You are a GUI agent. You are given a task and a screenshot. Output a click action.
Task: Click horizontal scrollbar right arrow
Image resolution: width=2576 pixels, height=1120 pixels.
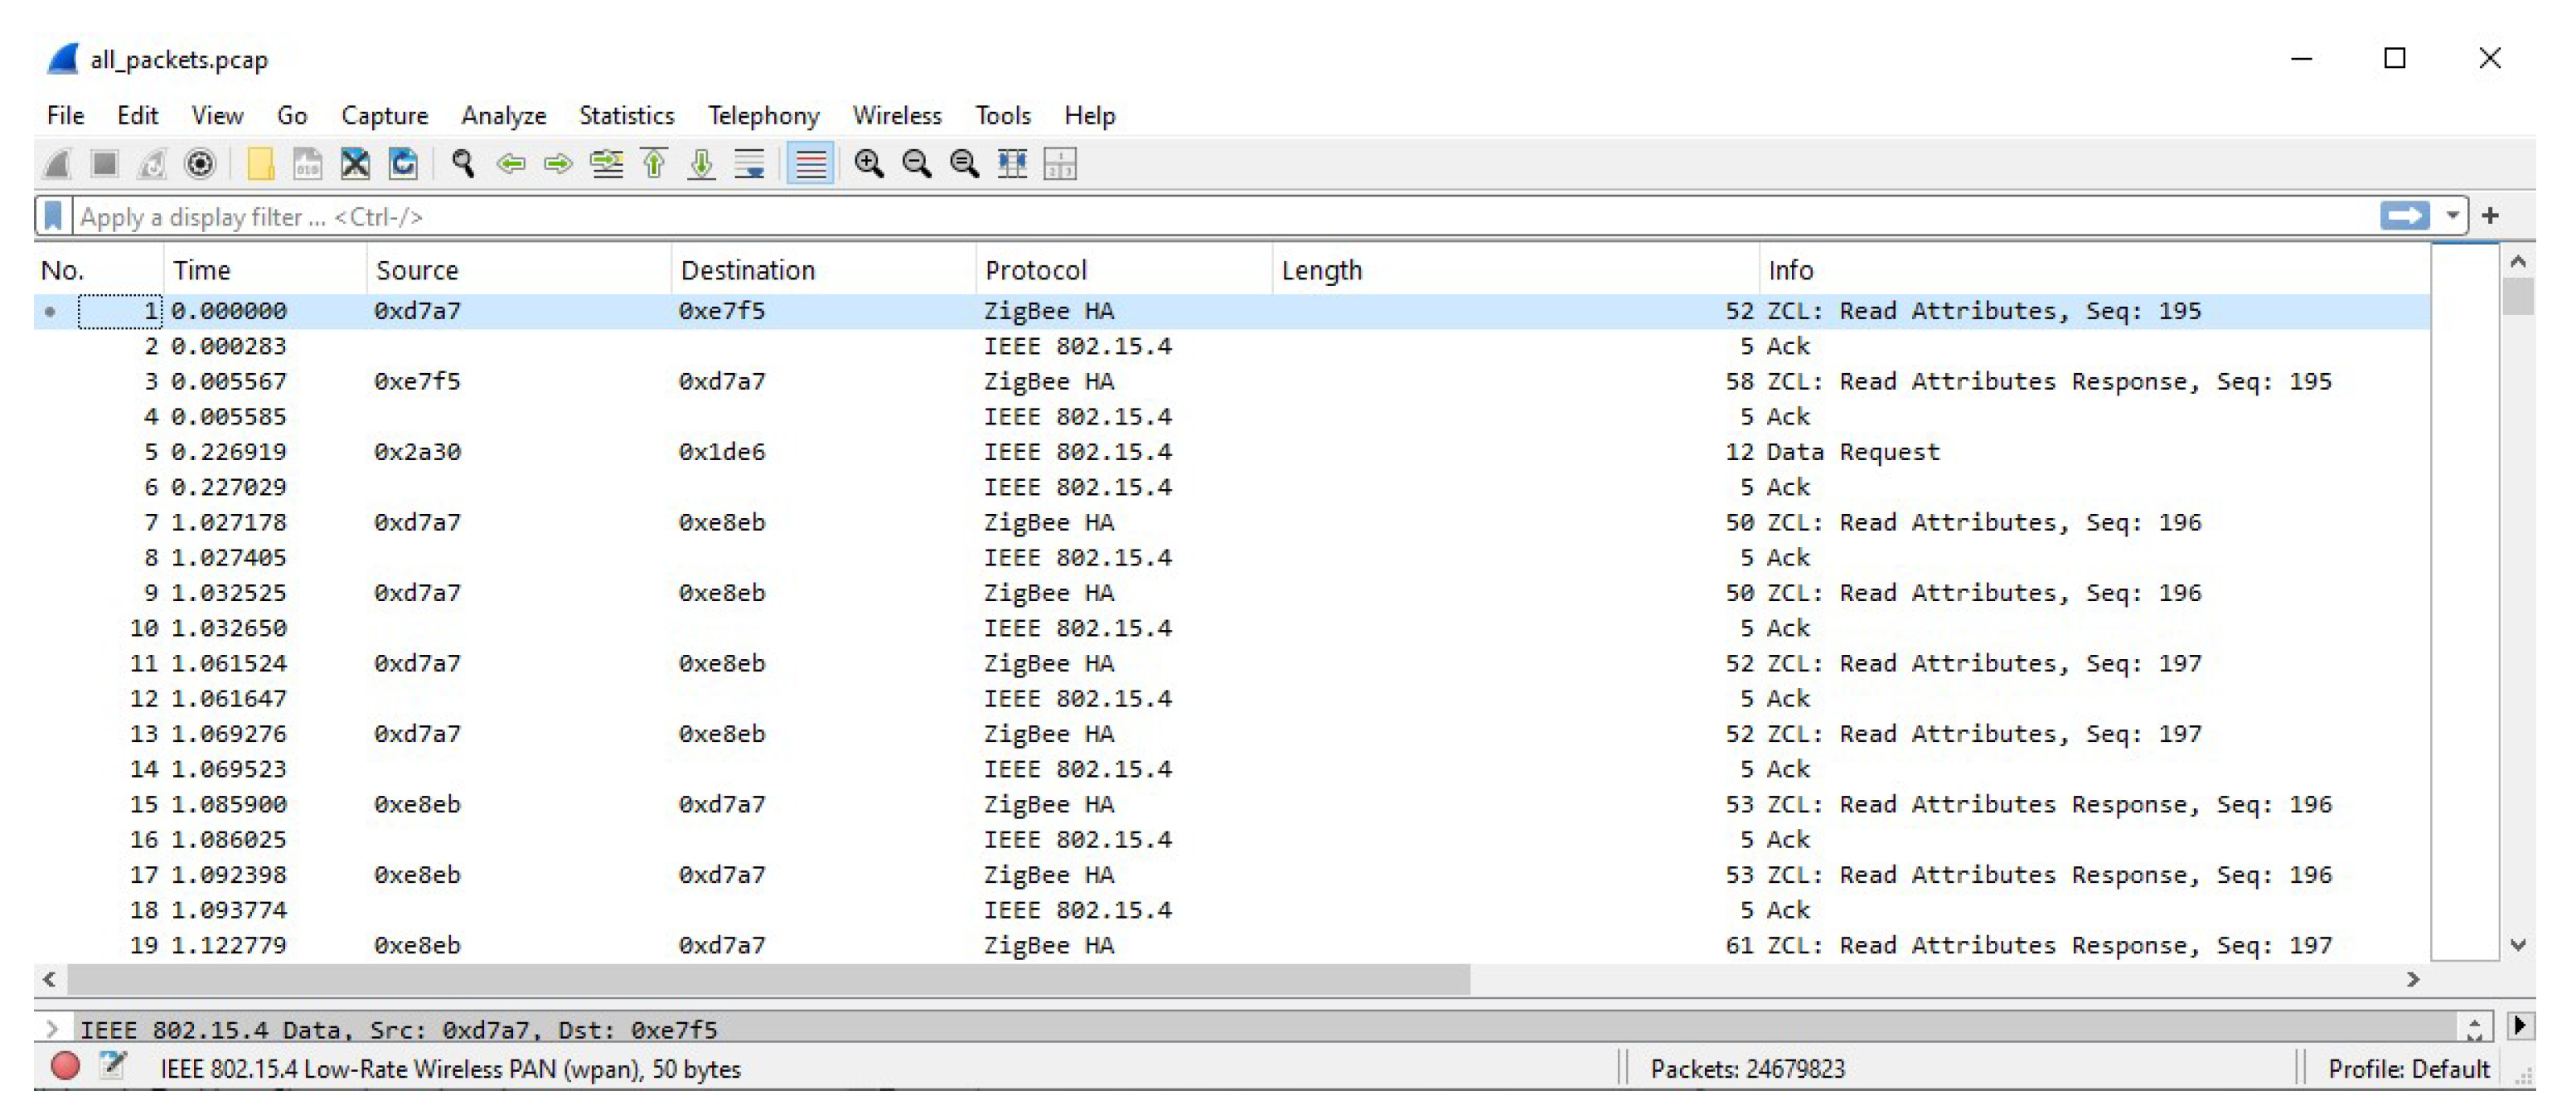click(2413, 979)
